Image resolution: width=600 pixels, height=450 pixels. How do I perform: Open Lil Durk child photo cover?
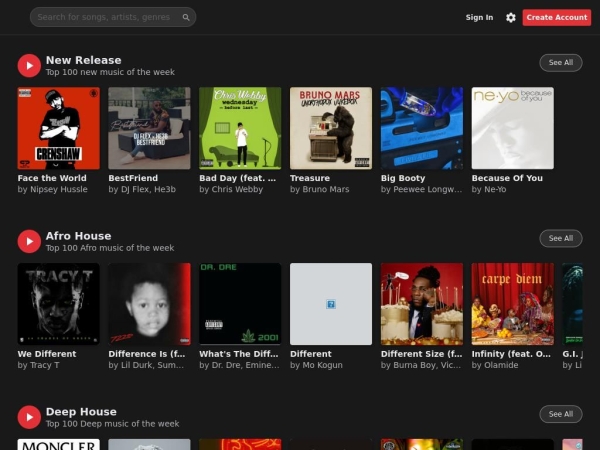149,304
